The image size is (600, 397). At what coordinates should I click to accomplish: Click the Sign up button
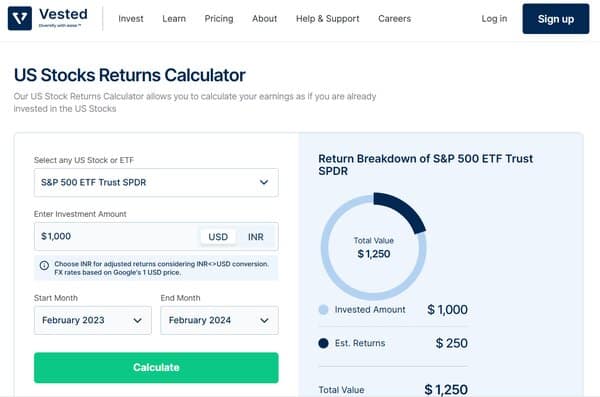(x=556, y=19)
